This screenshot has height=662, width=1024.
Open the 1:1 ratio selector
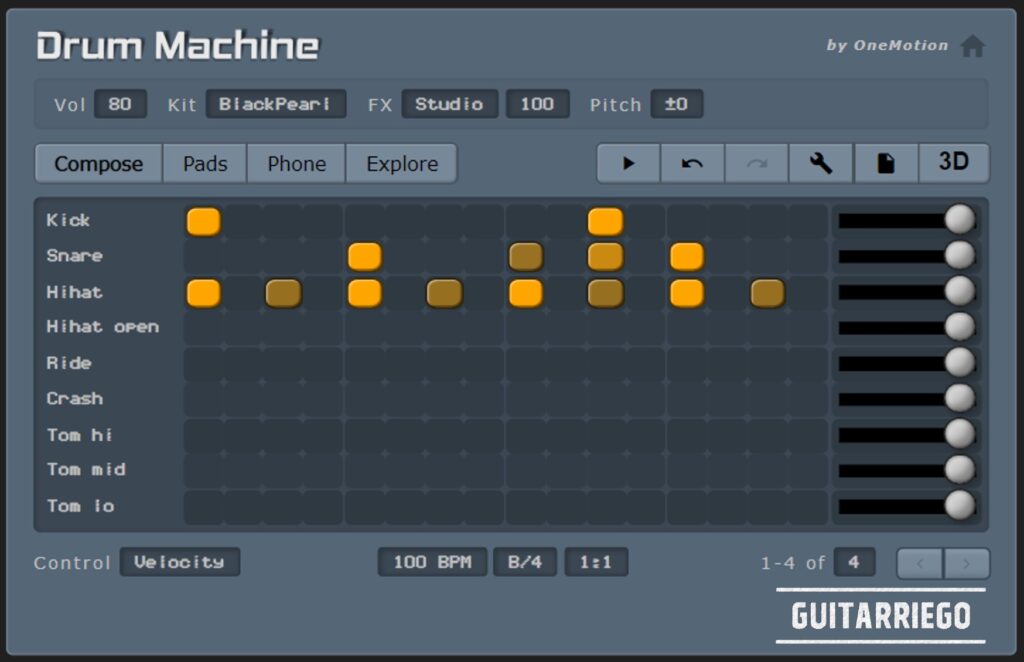(596, 562)
